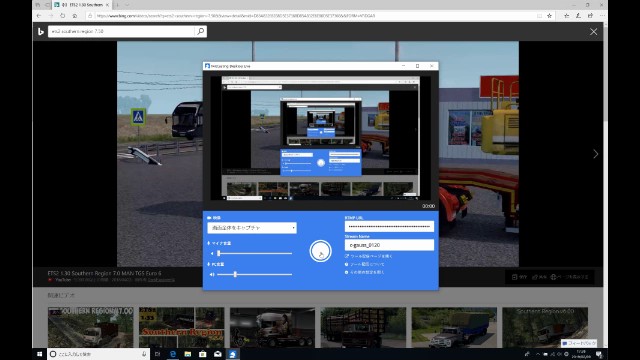Toggle the microphone volume mute icon
The image size is (640, 360).
click(x=211, y=253)
